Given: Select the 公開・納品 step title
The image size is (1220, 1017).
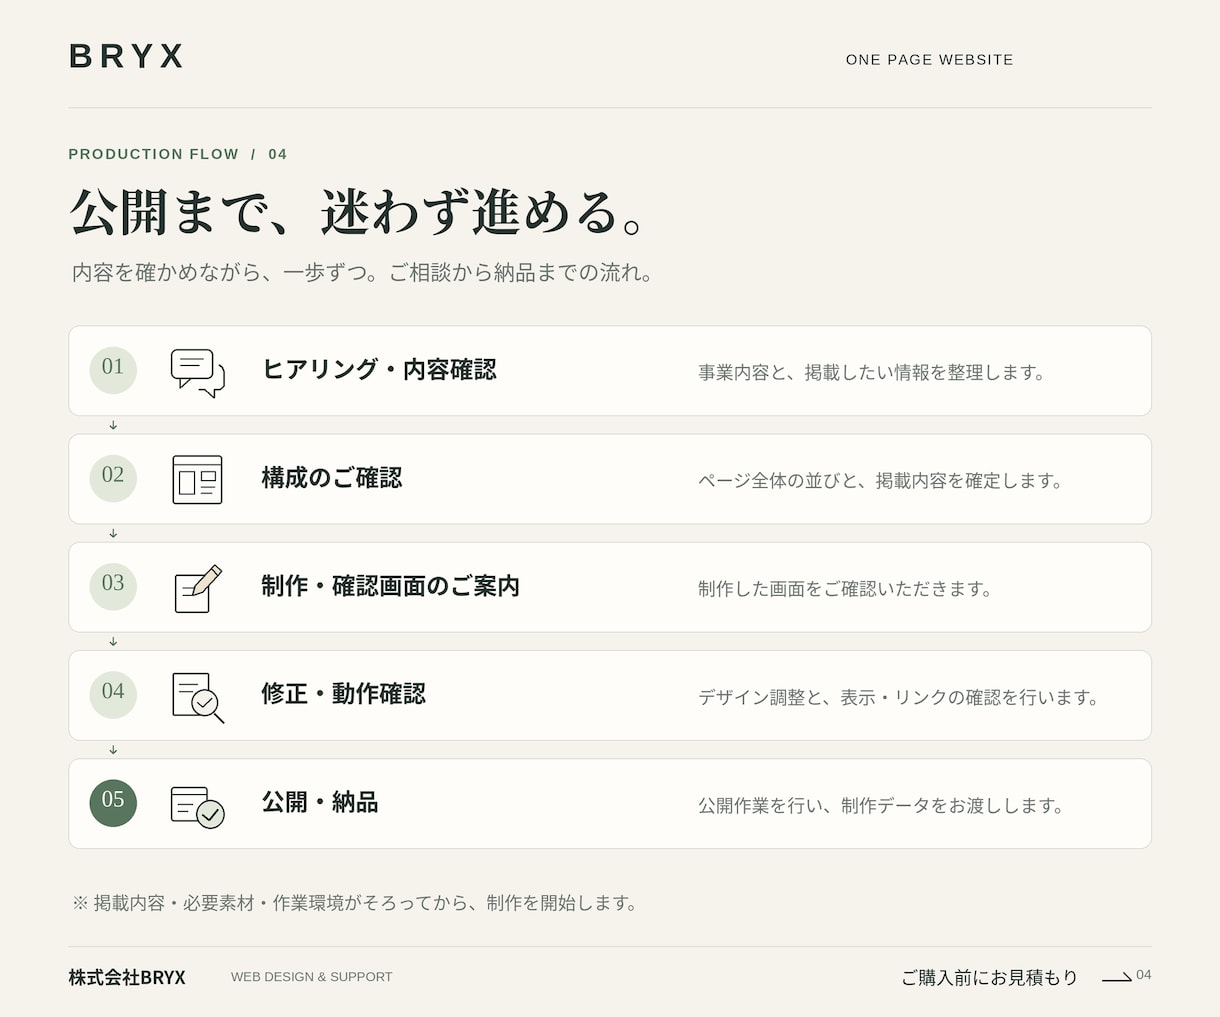Looking at the screenshot, I should (x=320, y=802).
